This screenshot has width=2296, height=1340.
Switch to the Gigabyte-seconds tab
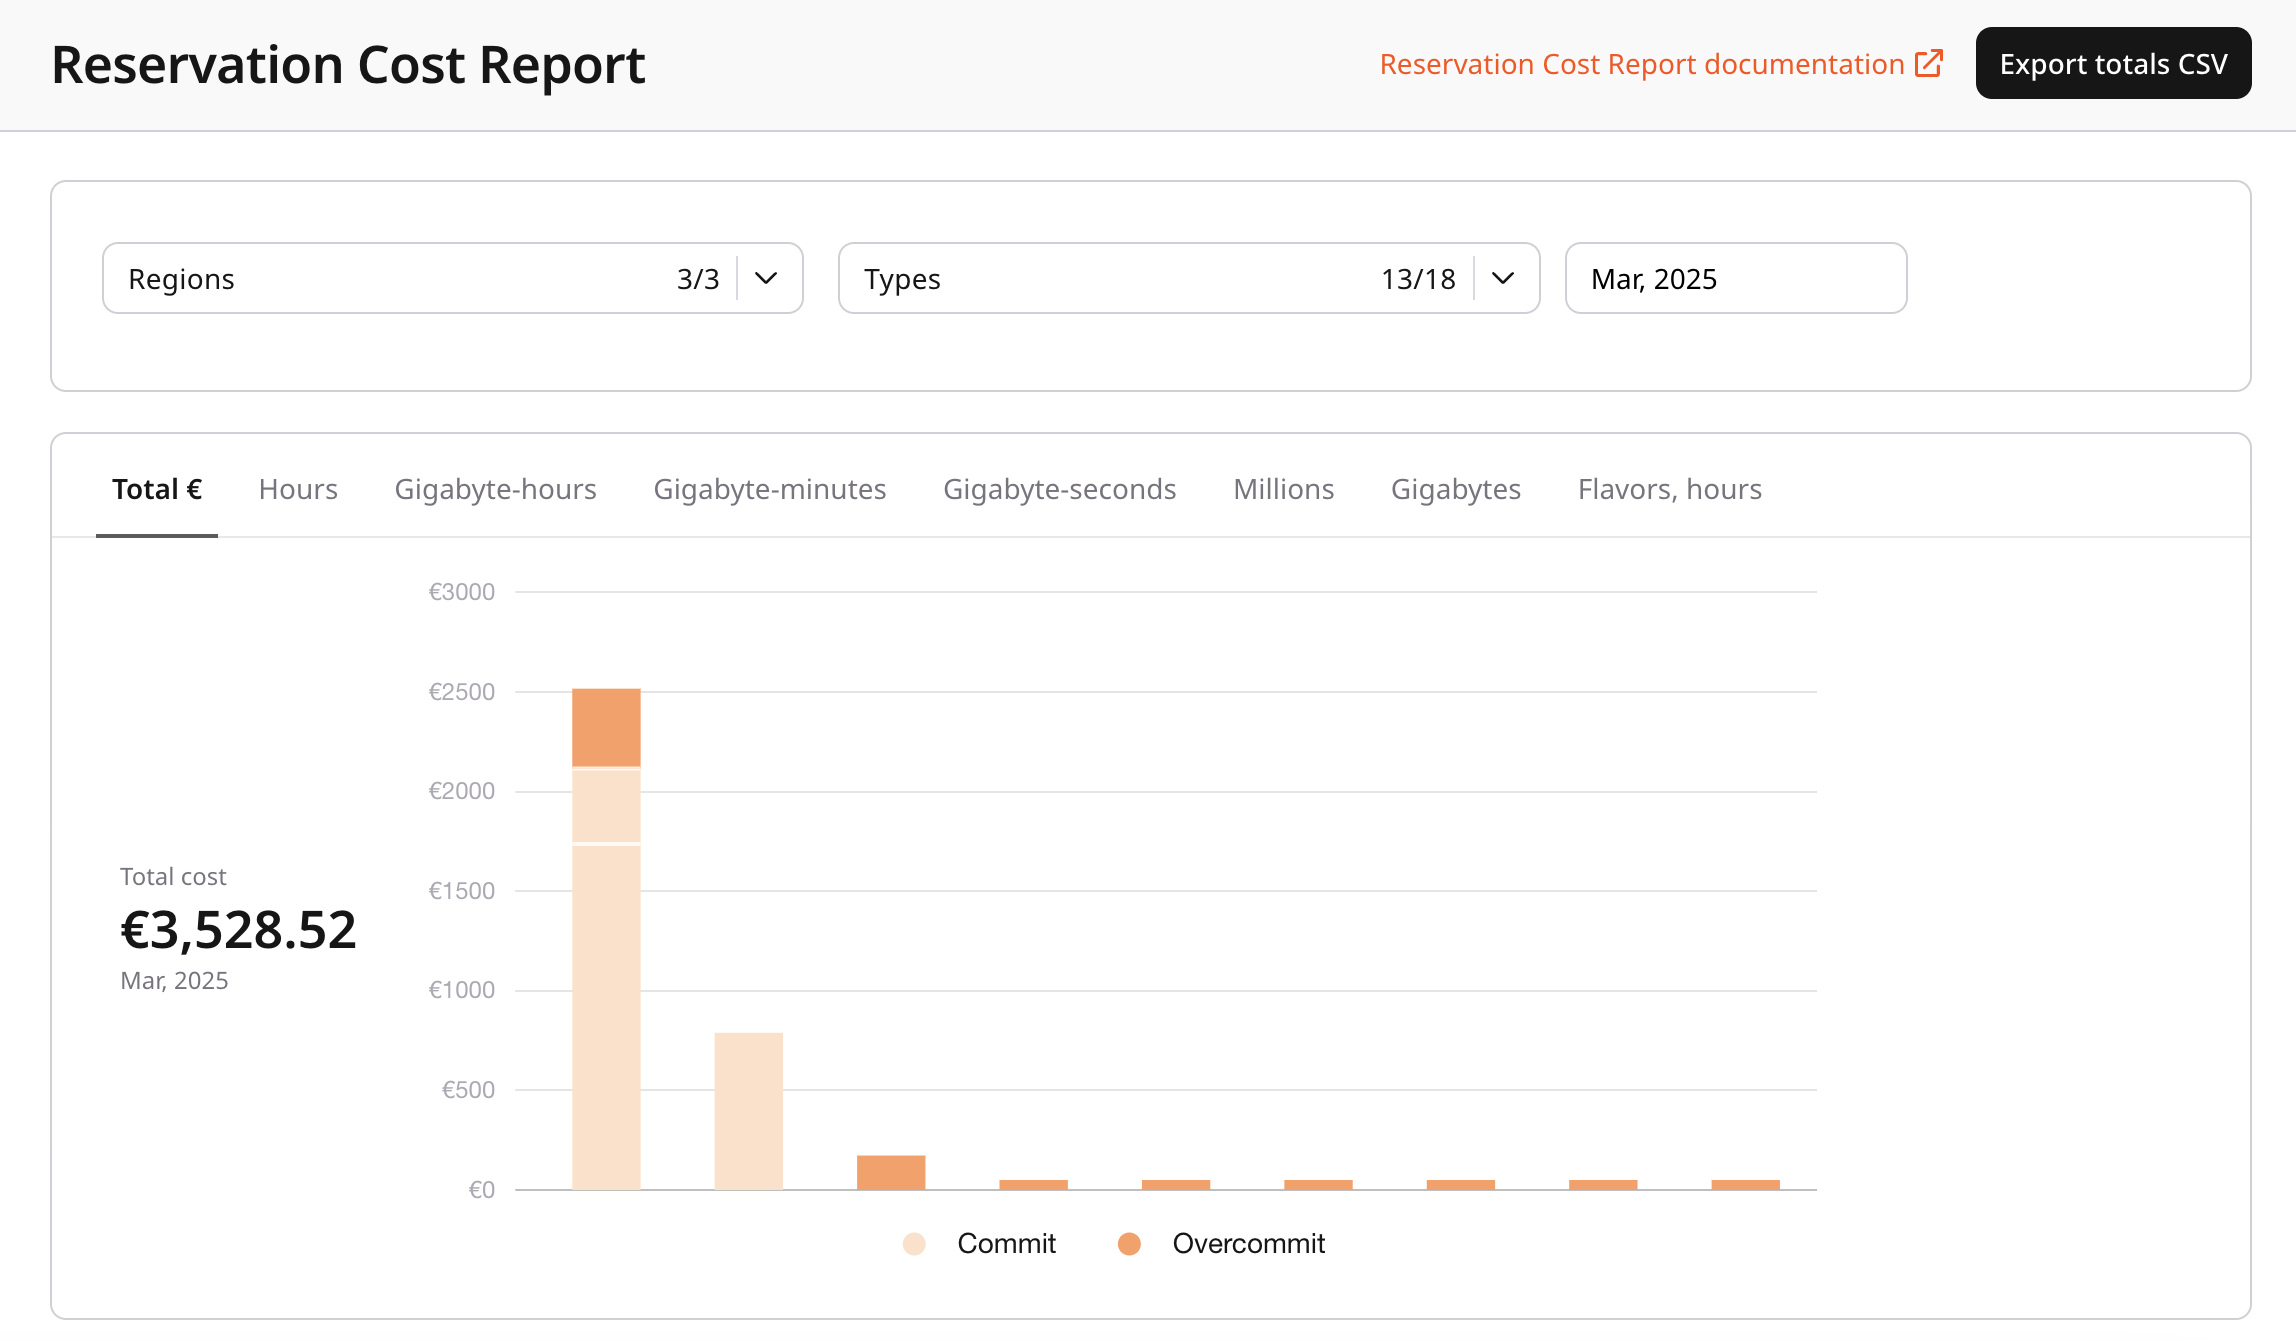tap(1059, 489)
